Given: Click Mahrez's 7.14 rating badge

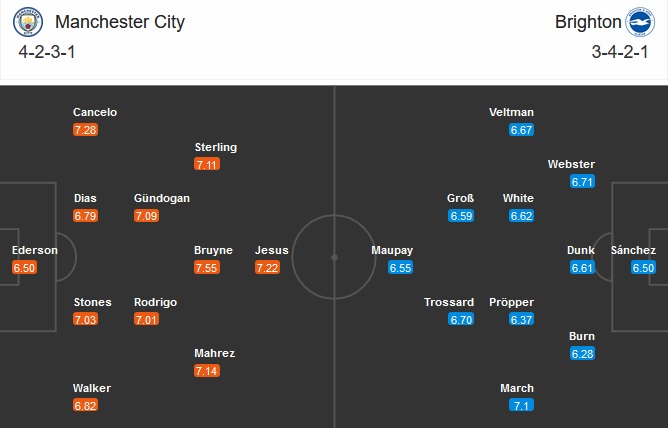Looking at the screenshot, I should (208, 371).
